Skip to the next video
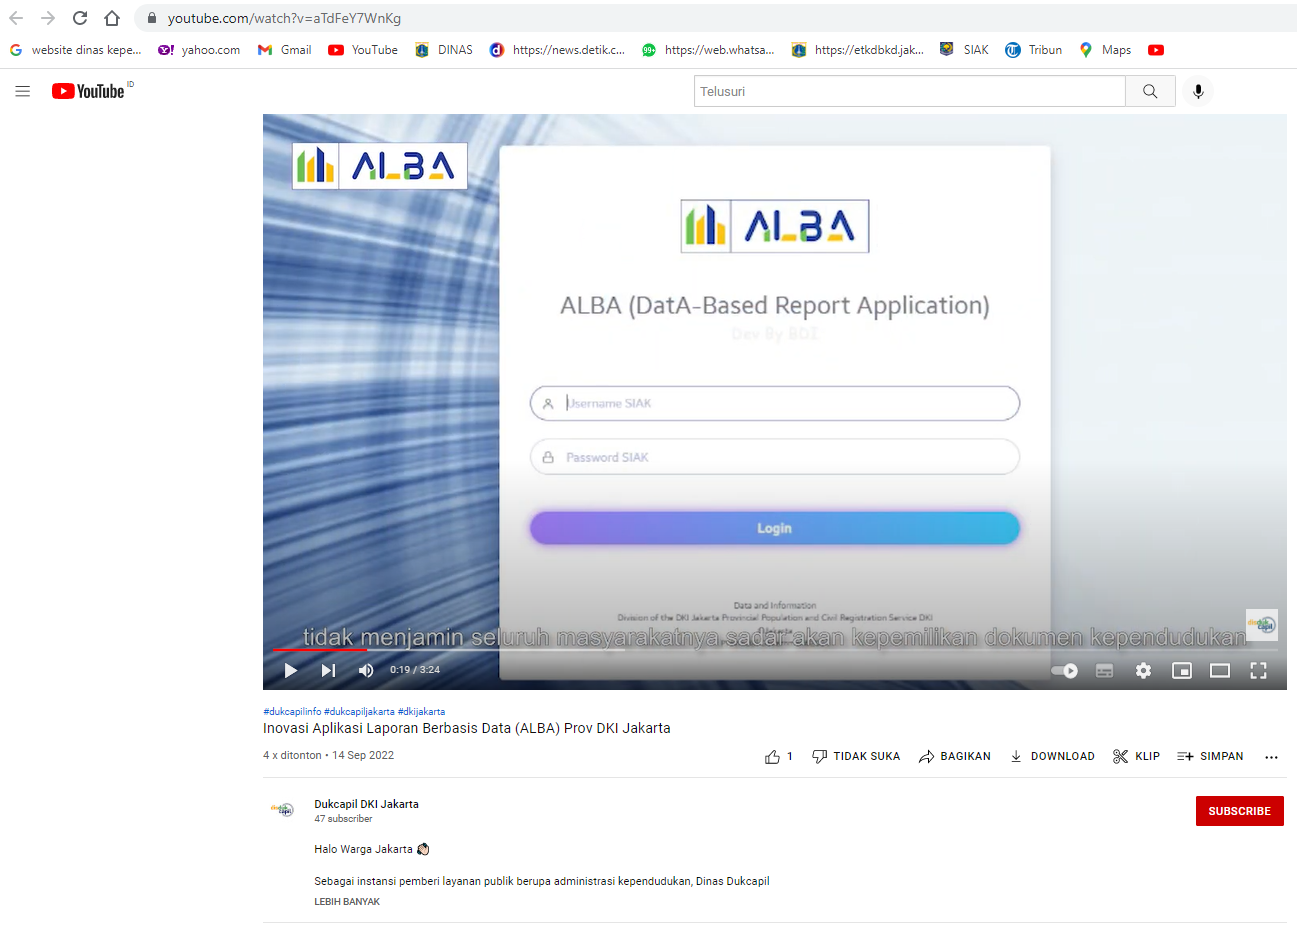Viewport: 1297px width, 929px height. click(x=328, y=670)
